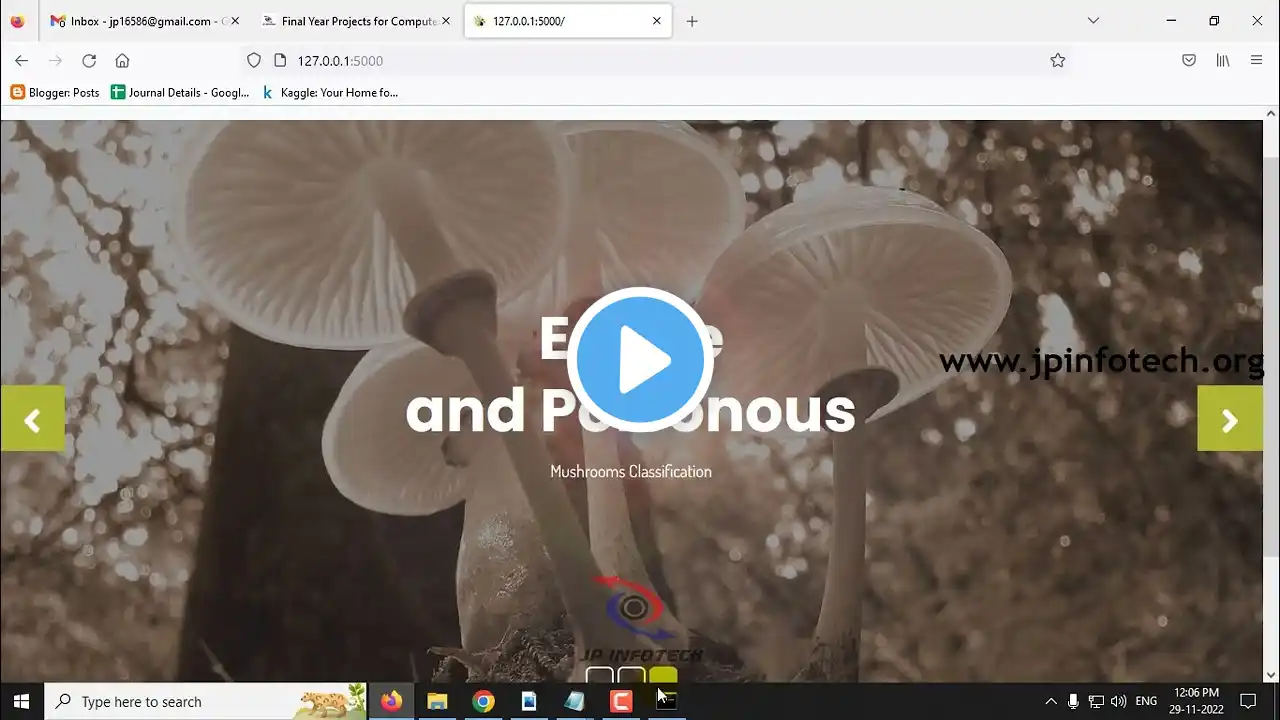Viewport: 1280px width, 720px height.
Task: Open the tracking protection shield
Action: tap(254, 61)
